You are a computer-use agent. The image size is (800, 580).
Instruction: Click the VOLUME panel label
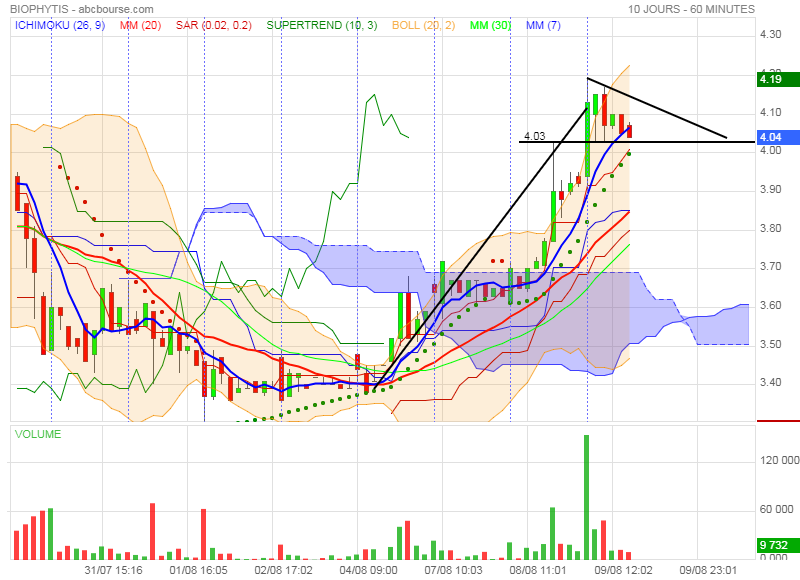click(x=38, y=434)
